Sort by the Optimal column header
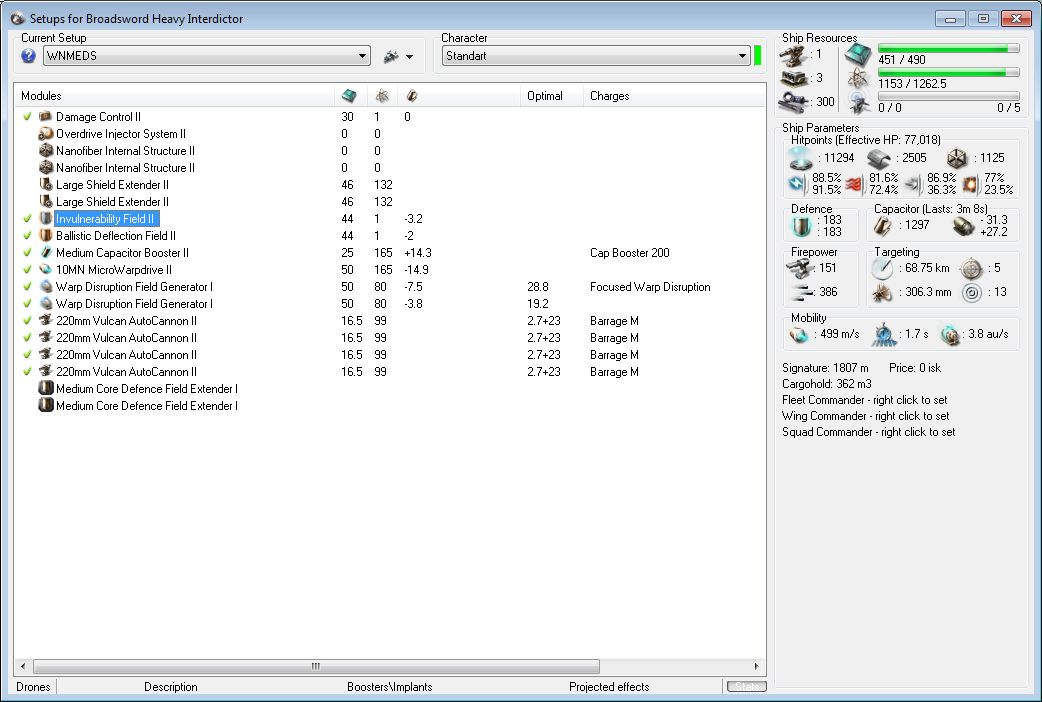This screenshot has width=1042, height=702. click(x=552, y=96)
